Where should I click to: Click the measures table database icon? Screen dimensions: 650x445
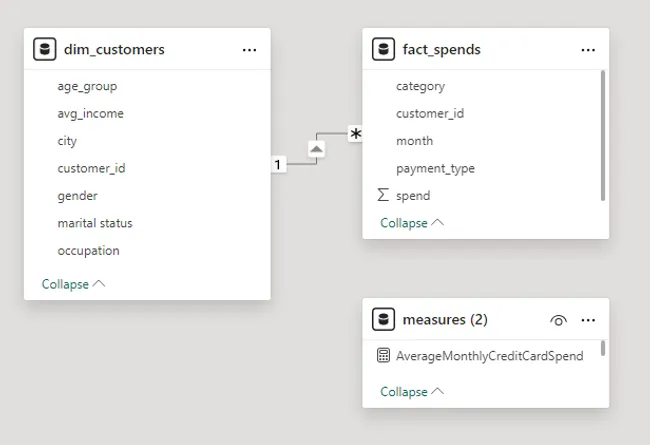pos(383,320)
